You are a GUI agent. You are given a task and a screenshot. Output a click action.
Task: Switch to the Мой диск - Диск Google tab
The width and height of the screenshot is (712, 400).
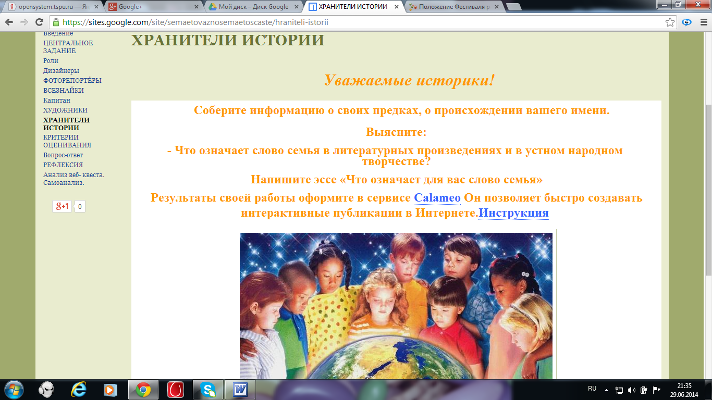click(253, 6)
